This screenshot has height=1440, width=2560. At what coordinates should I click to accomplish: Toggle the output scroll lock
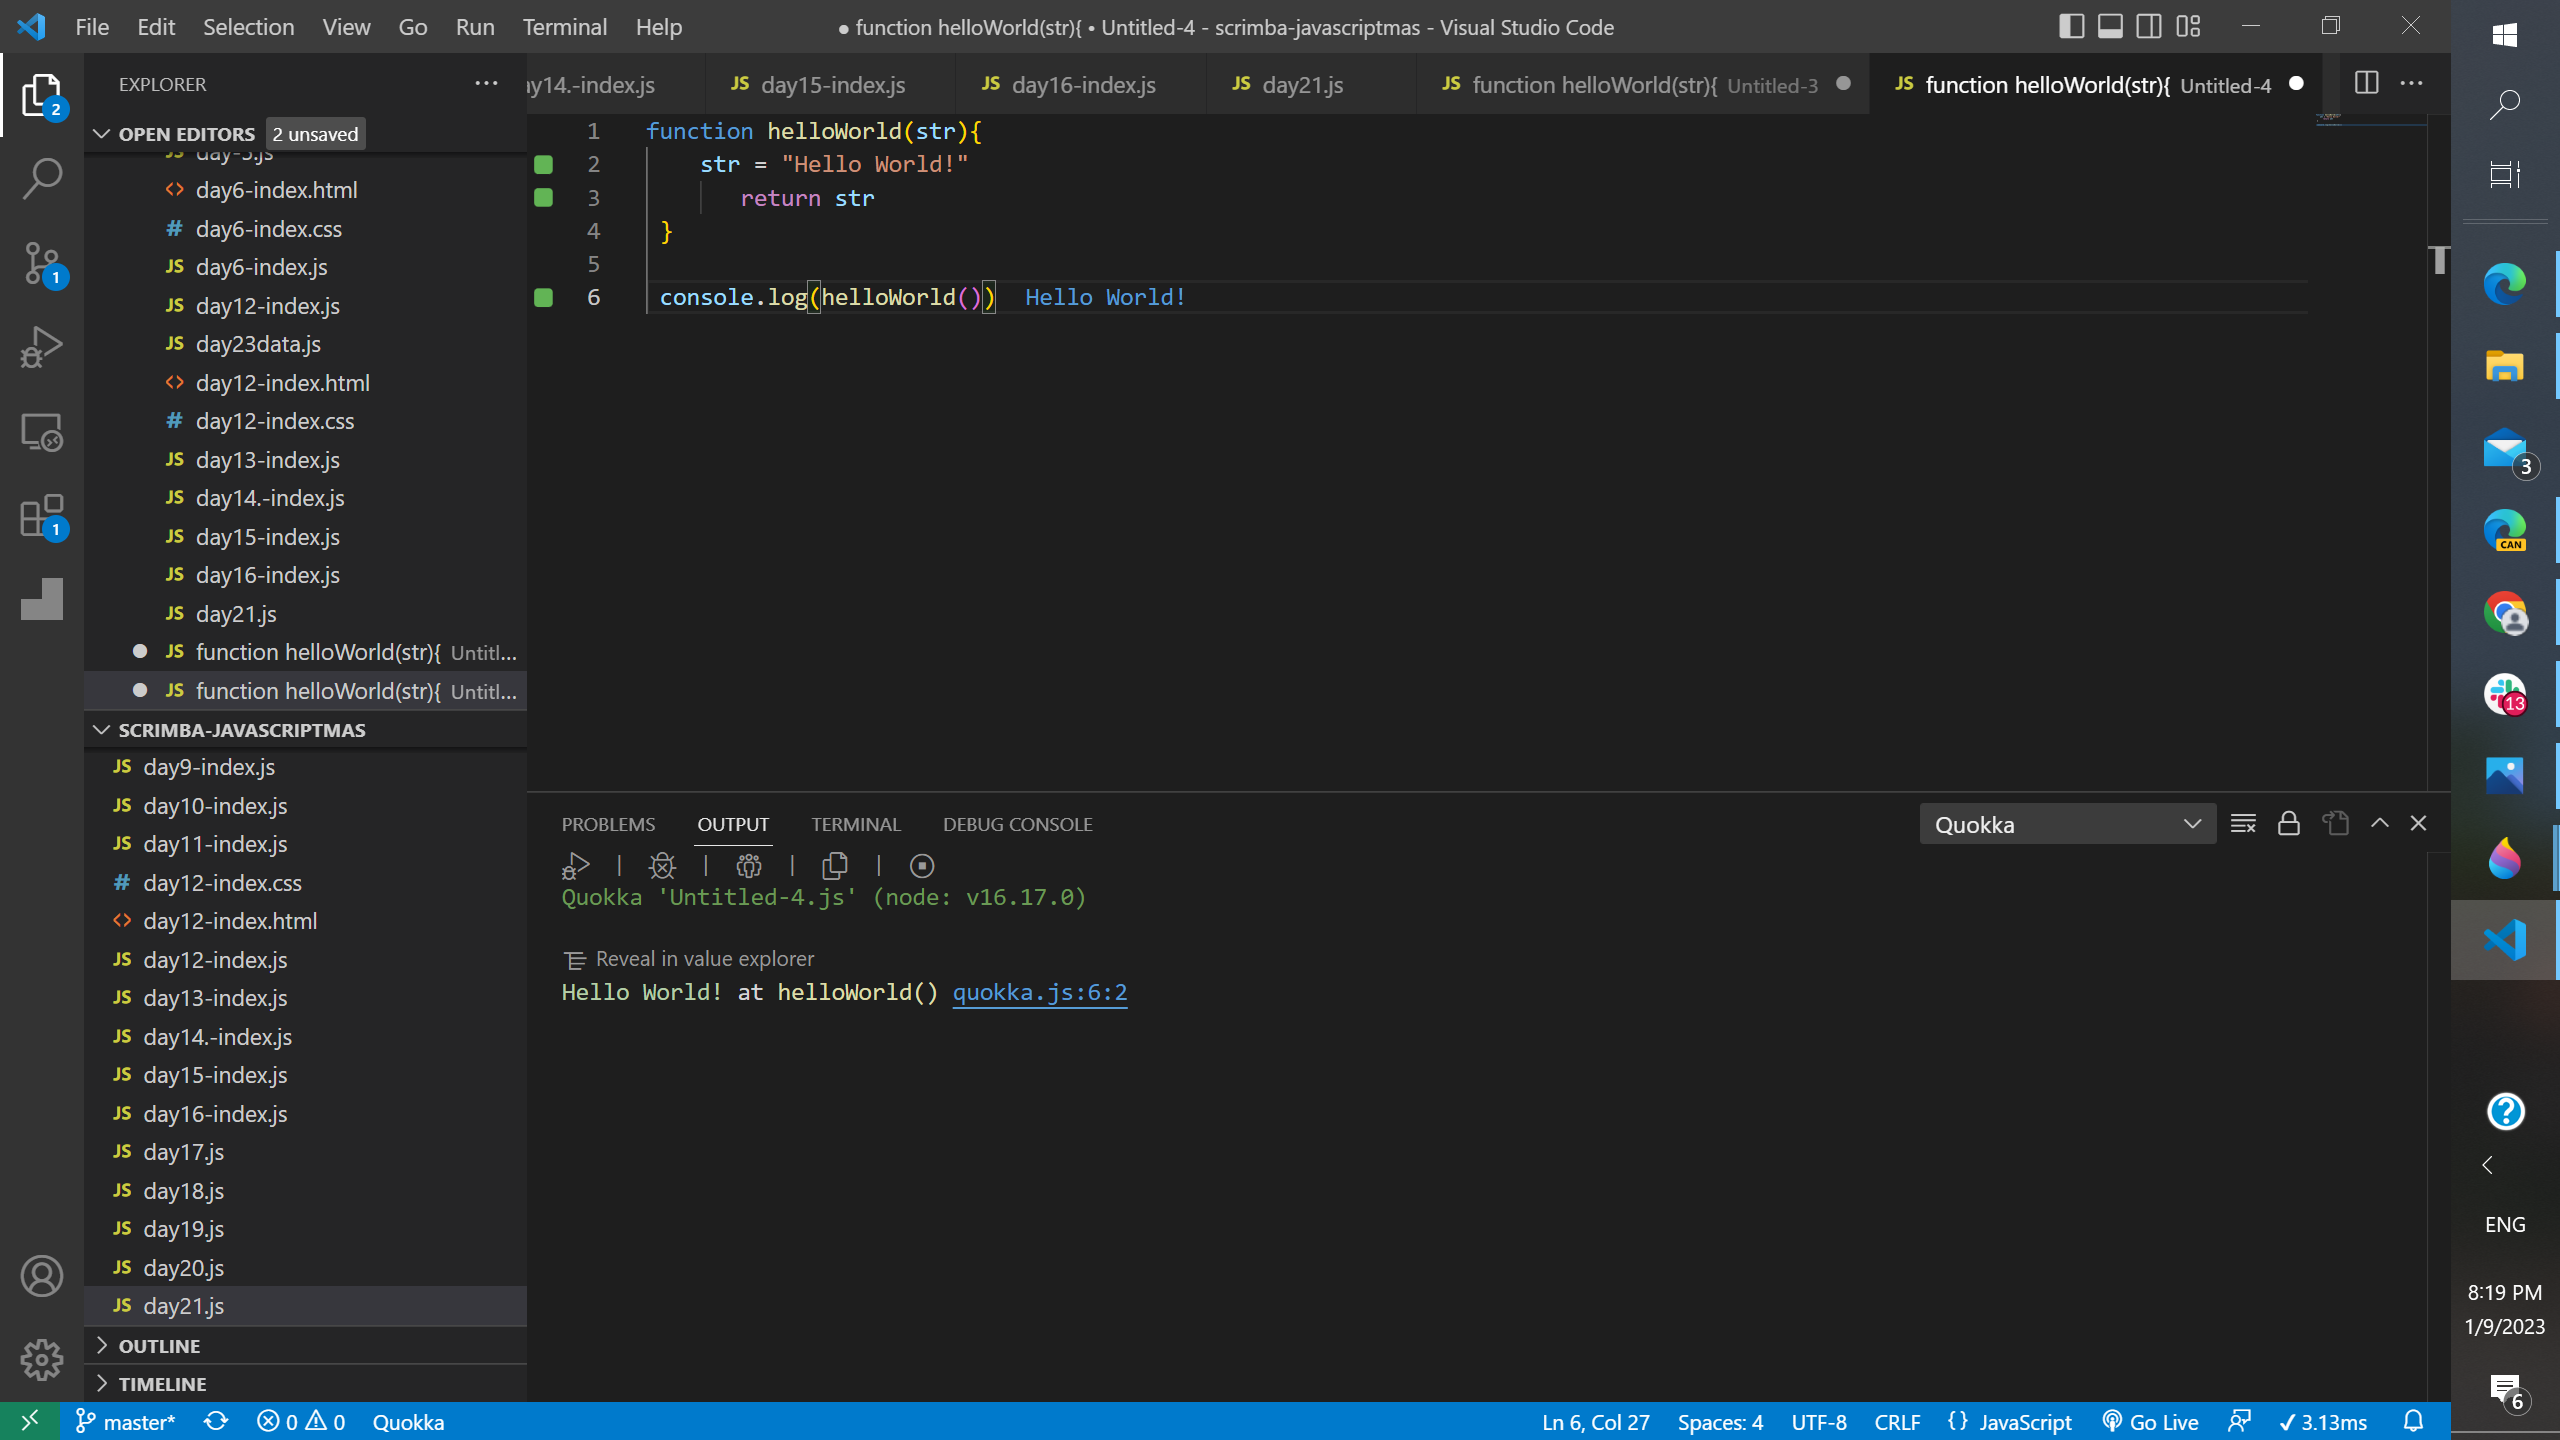coord(2289,824)
